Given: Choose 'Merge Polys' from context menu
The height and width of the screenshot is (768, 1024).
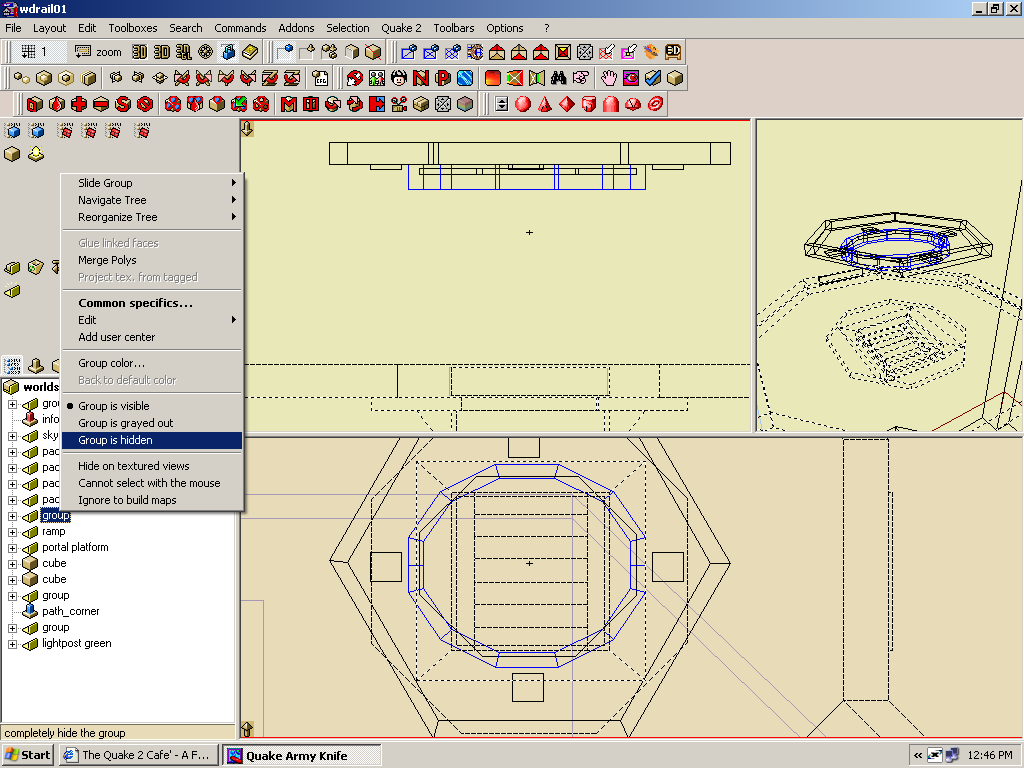Looking at the screenshot, I should [107, 260].
